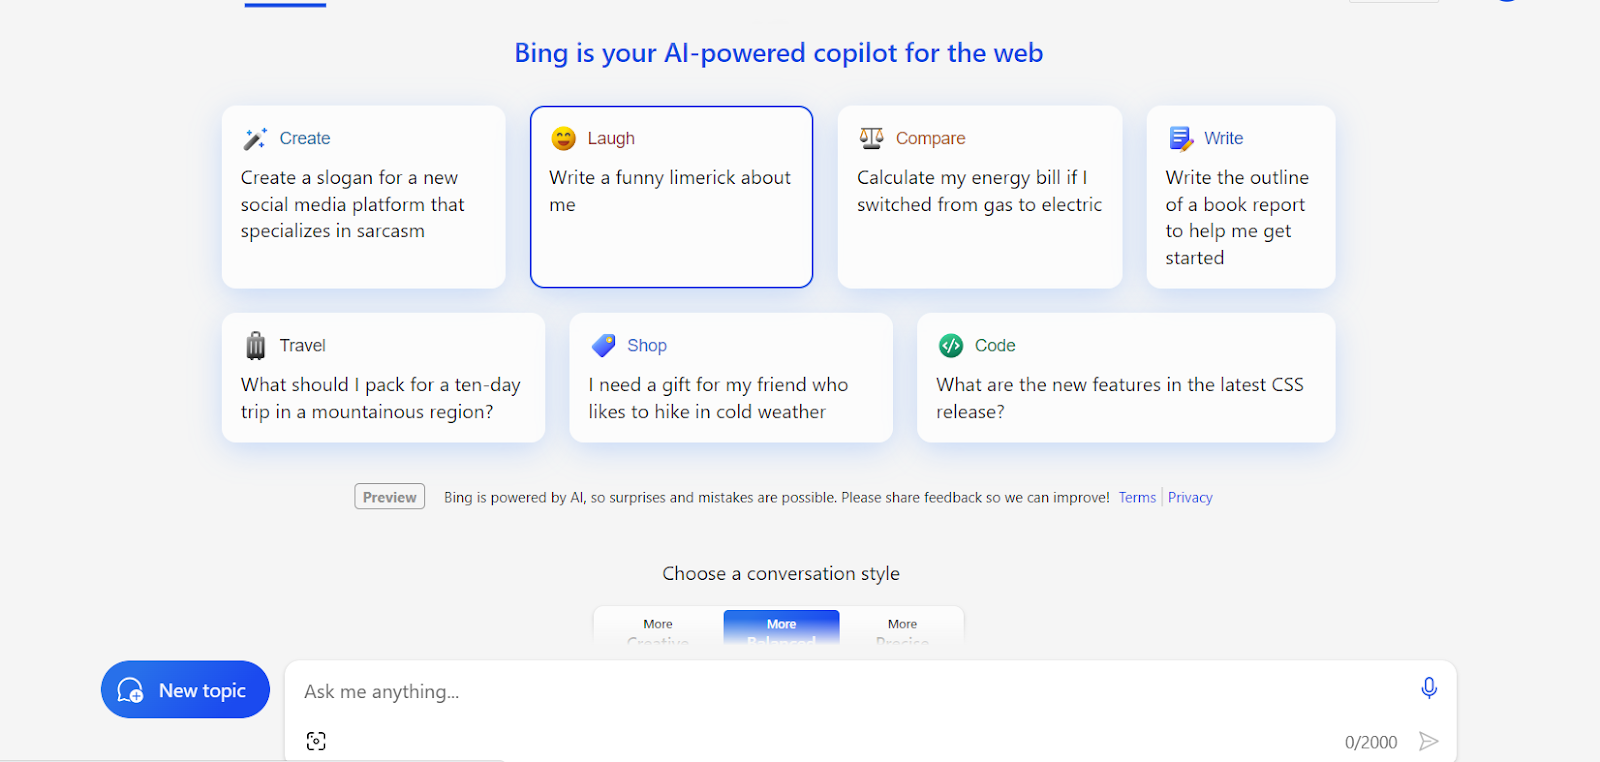Click the luggage Travel icon
1600x762 pixels.
256,346
